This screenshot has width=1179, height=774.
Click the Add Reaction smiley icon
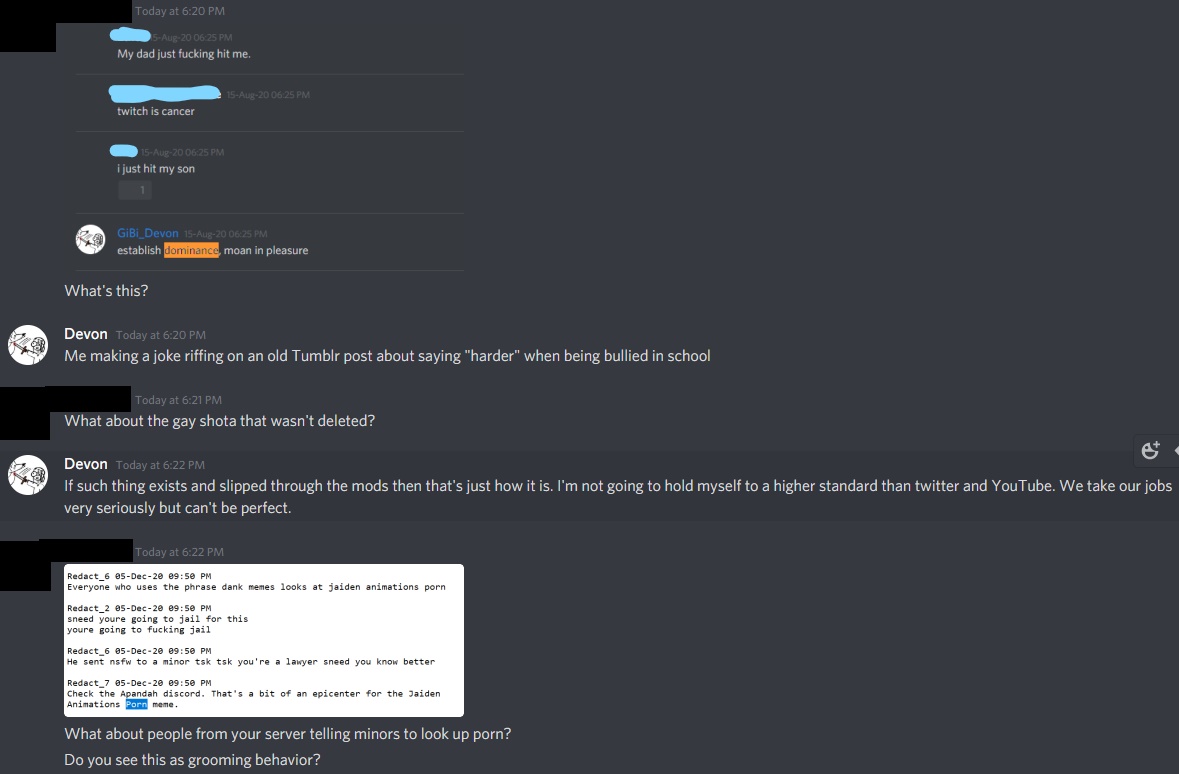pos(1150,451)
